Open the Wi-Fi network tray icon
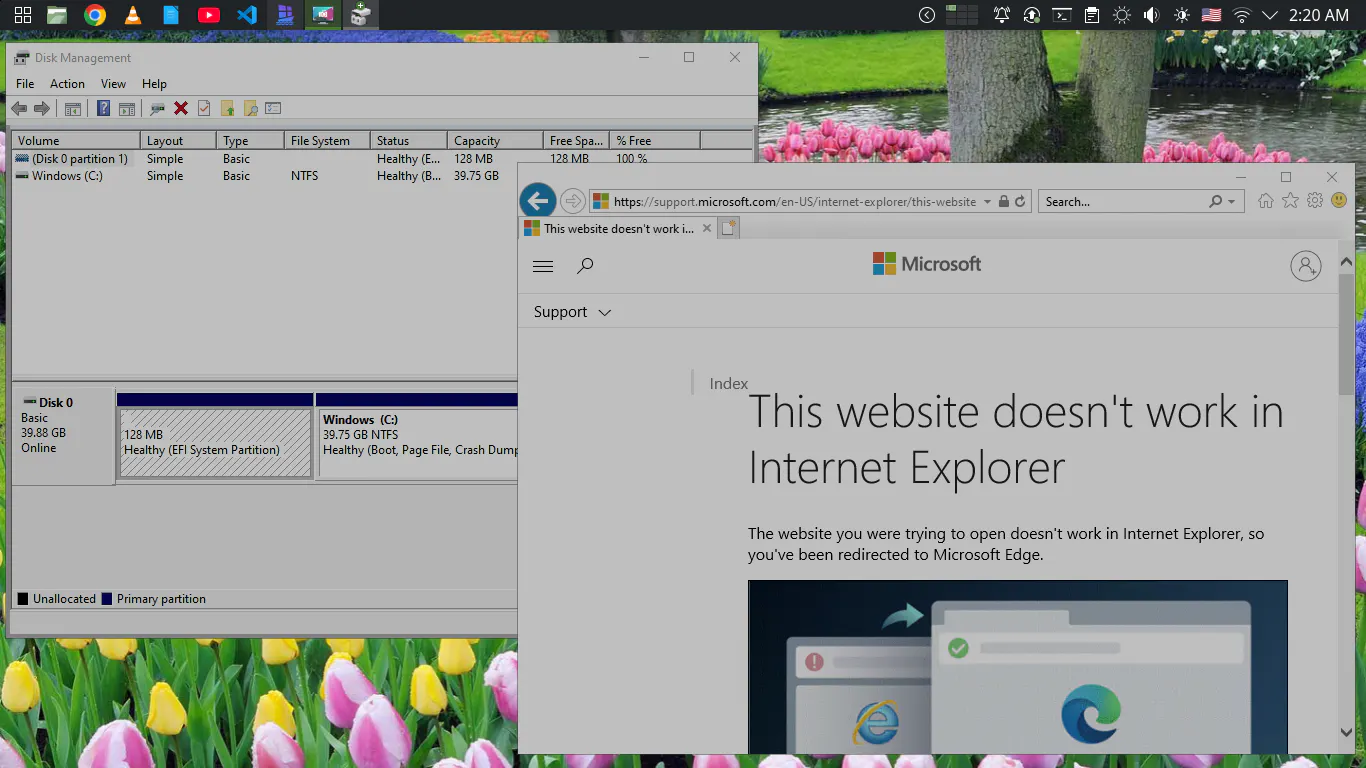1366x768 pixels. pos(1242,15)
